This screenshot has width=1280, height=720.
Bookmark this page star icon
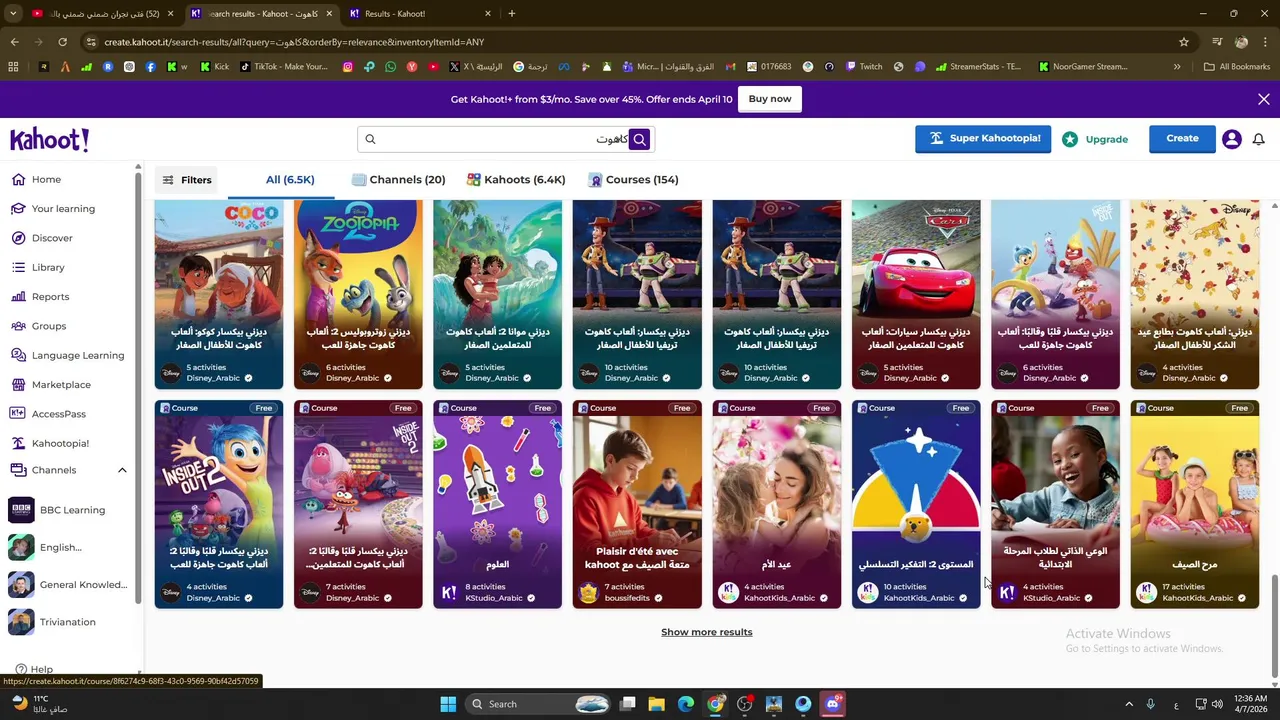click(x=1184, y=42)
